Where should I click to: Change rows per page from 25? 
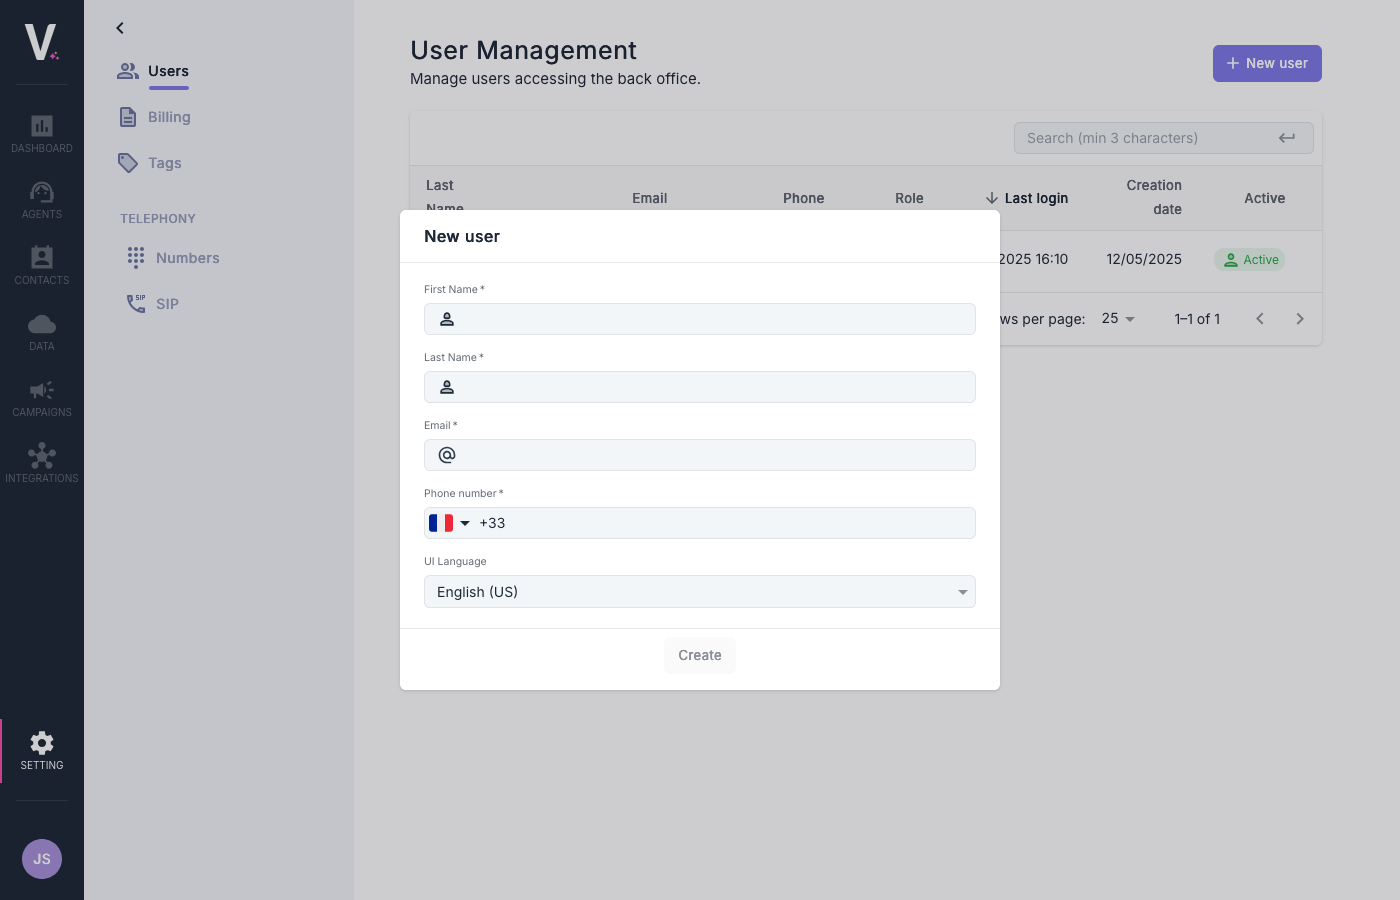click(x=1116, y=318)
